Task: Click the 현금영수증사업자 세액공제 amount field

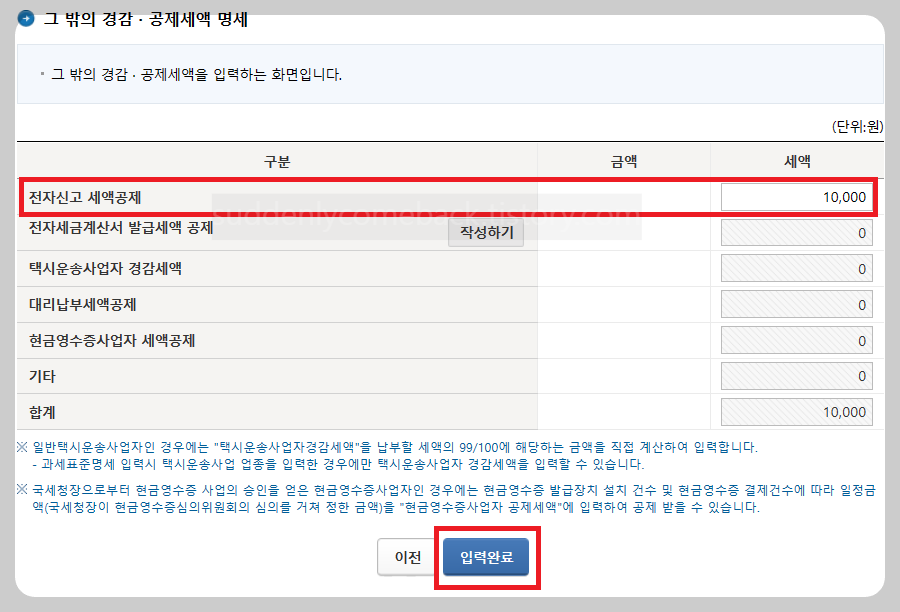Action: (x=795, y=340)
